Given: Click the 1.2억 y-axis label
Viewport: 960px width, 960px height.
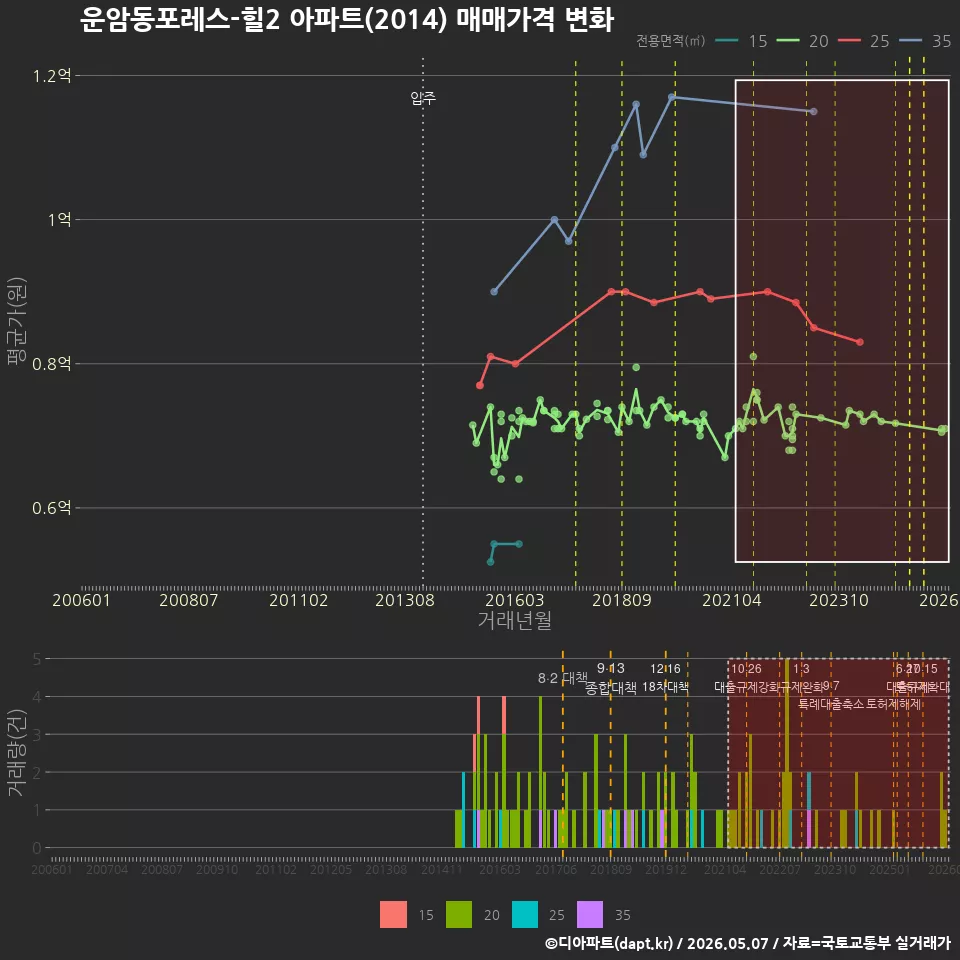Looking at the screenshot, I should [51, 76].
